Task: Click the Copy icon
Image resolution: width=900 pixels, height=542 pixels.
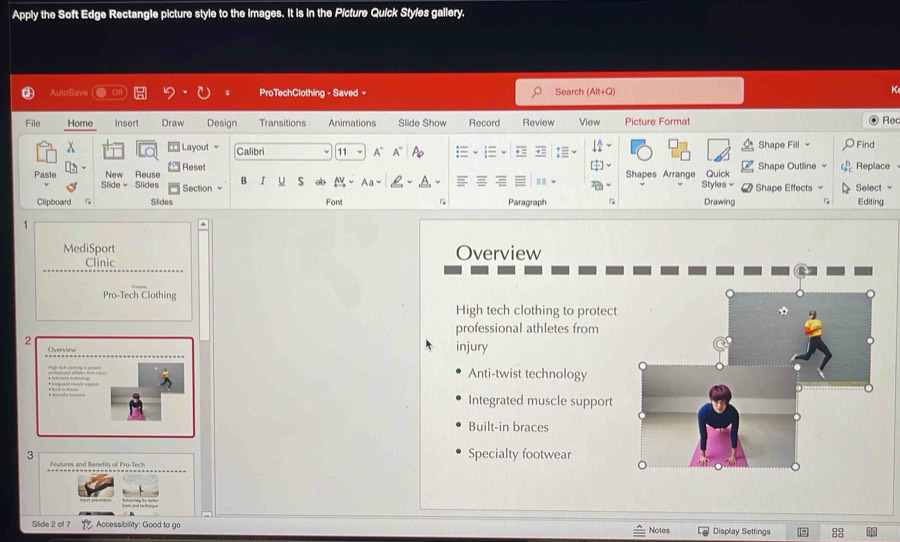Action: [x=71, y=168]
